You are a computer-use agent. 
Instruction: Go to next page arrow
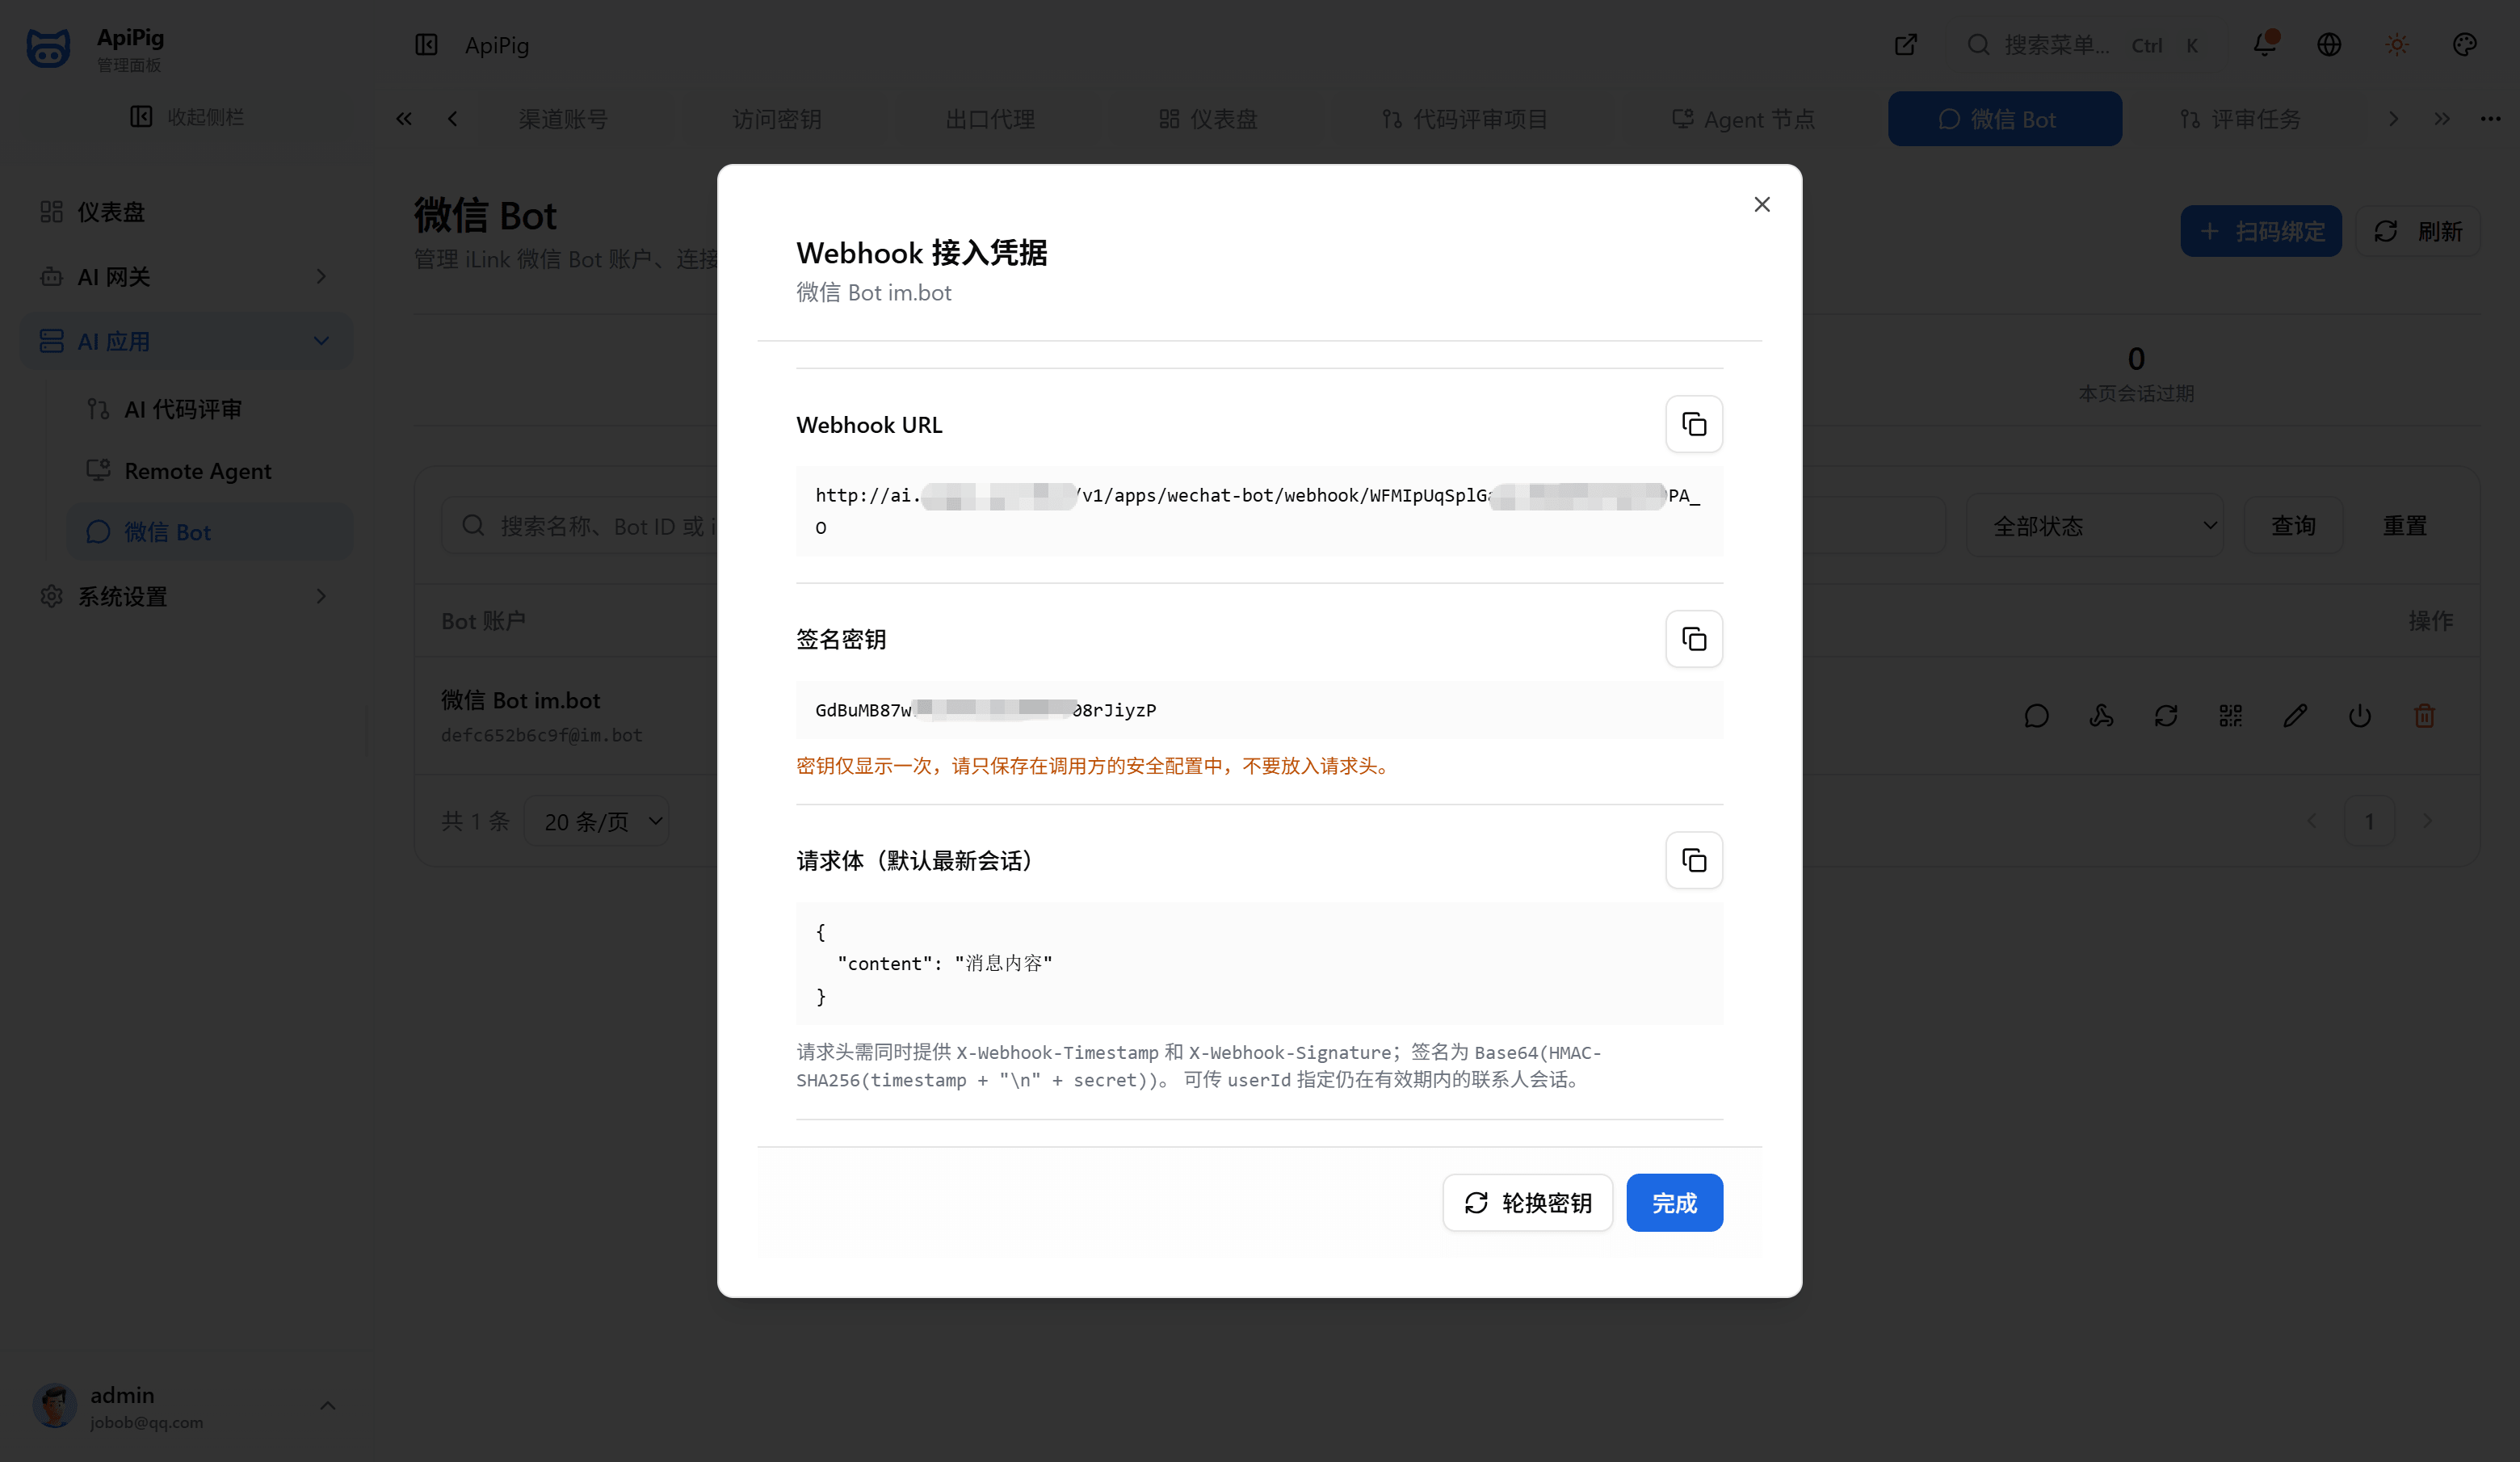(2428, 821)
